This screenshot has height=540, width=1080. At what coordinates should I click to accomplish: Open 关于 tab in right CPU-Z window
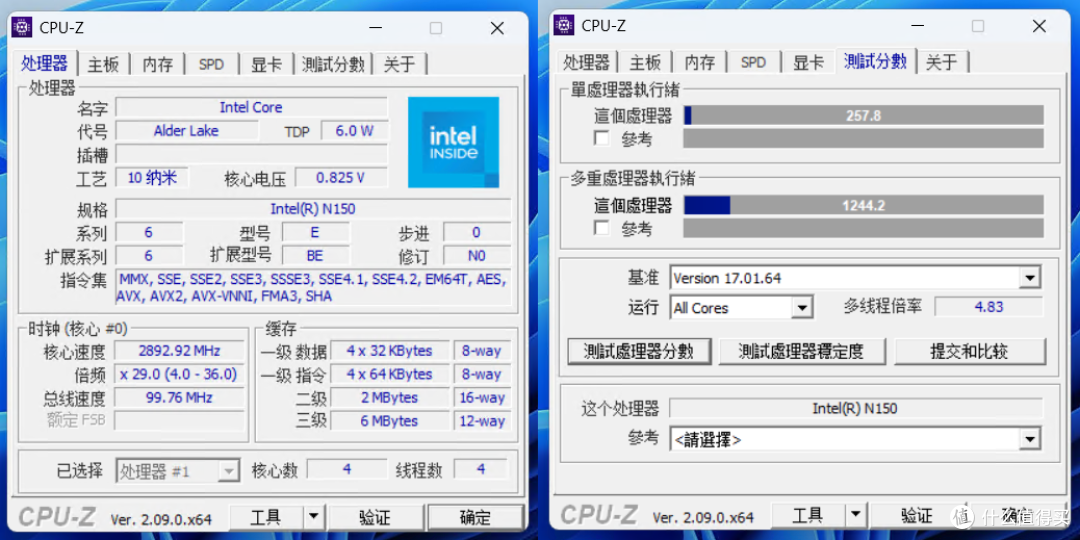pyautogui.click(x=942, y=63)
